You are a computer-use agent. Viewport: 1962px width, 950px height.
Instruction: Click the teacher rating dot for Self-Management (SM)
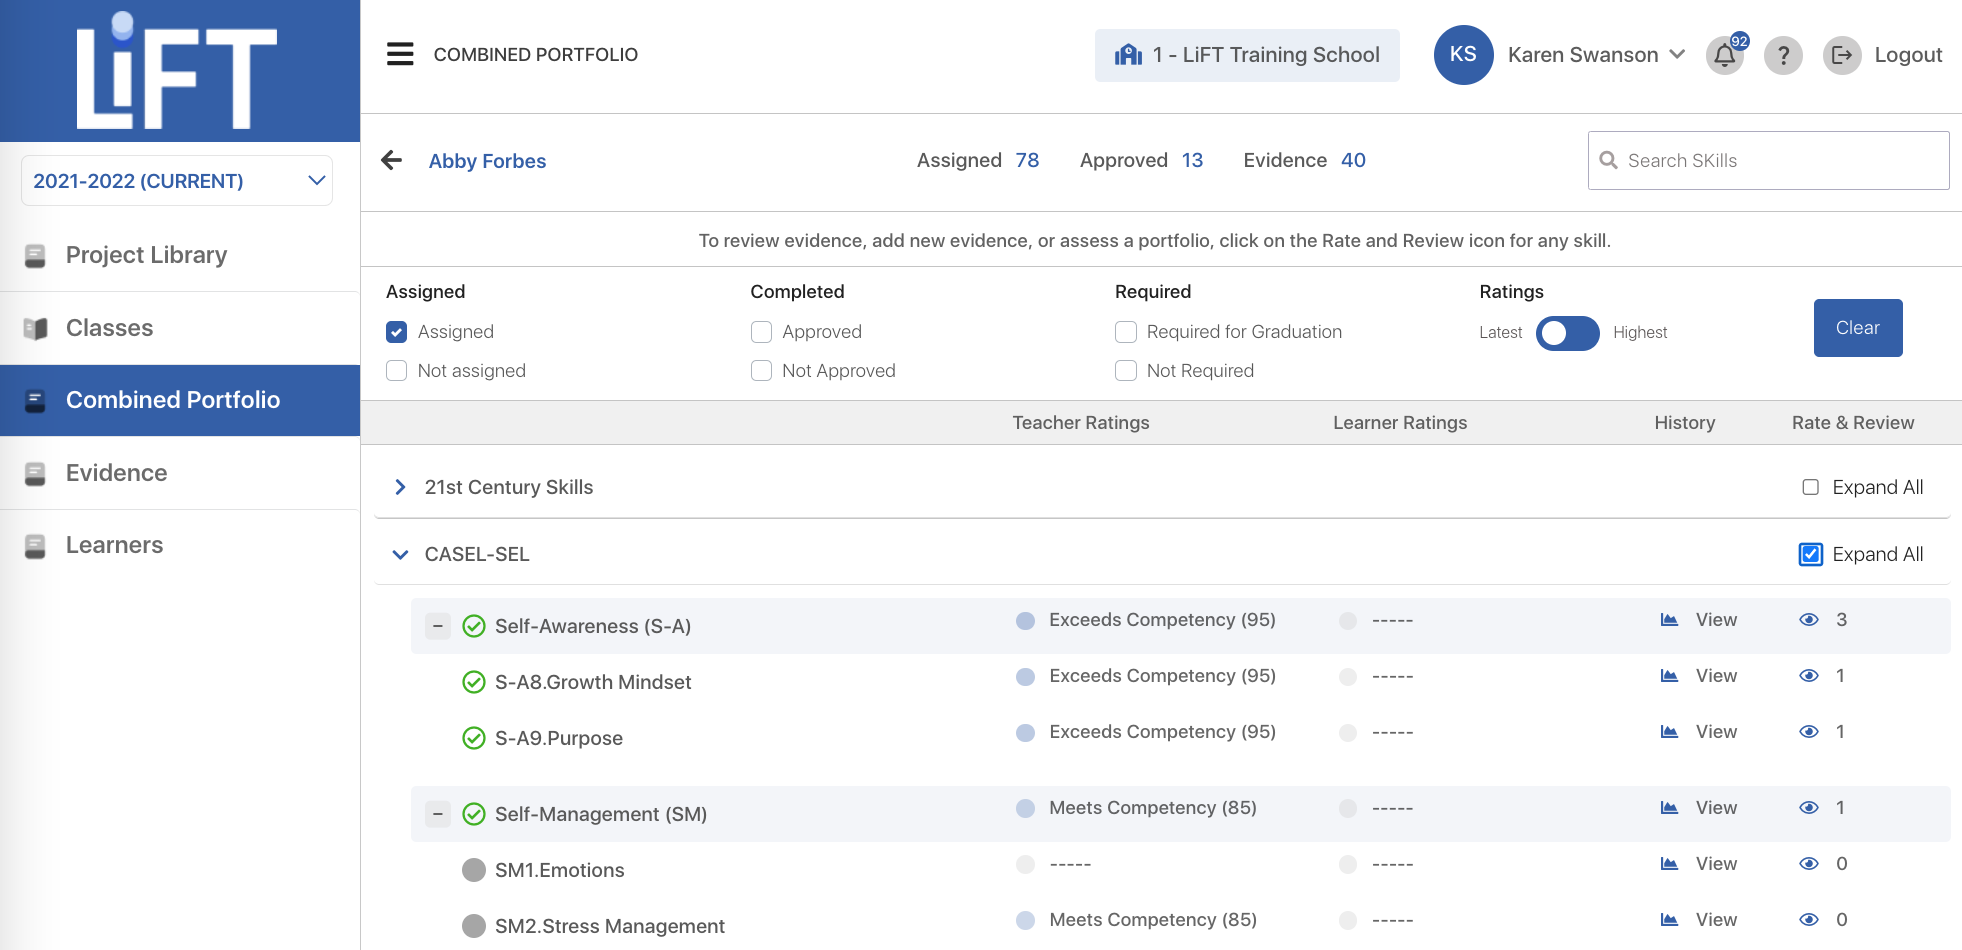tap(1025, 809)
